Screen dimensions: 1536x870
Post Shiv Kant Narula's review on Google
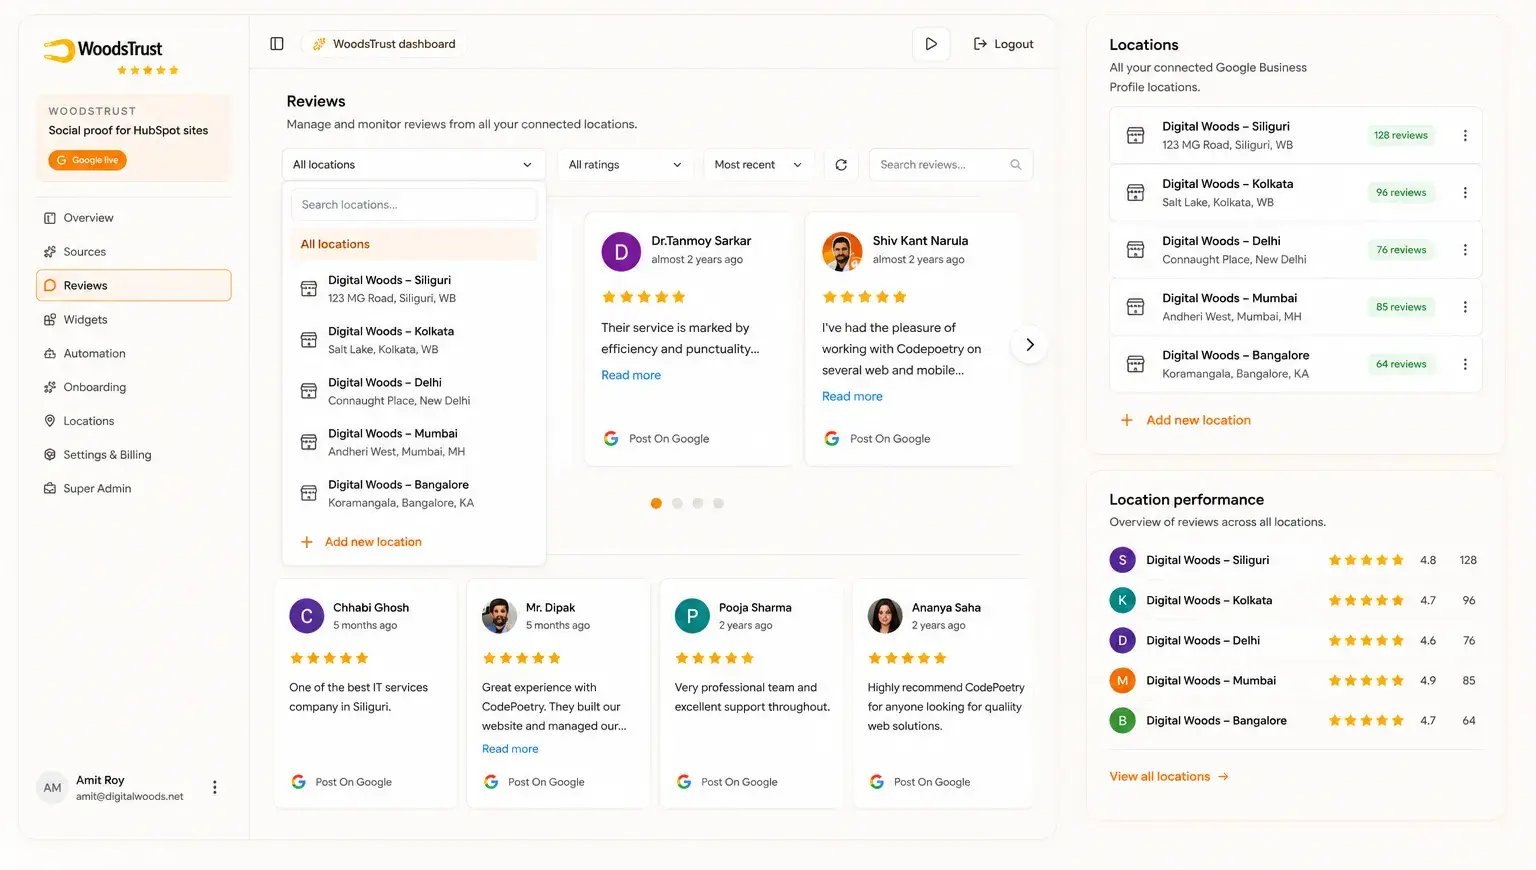click(877, 439)
